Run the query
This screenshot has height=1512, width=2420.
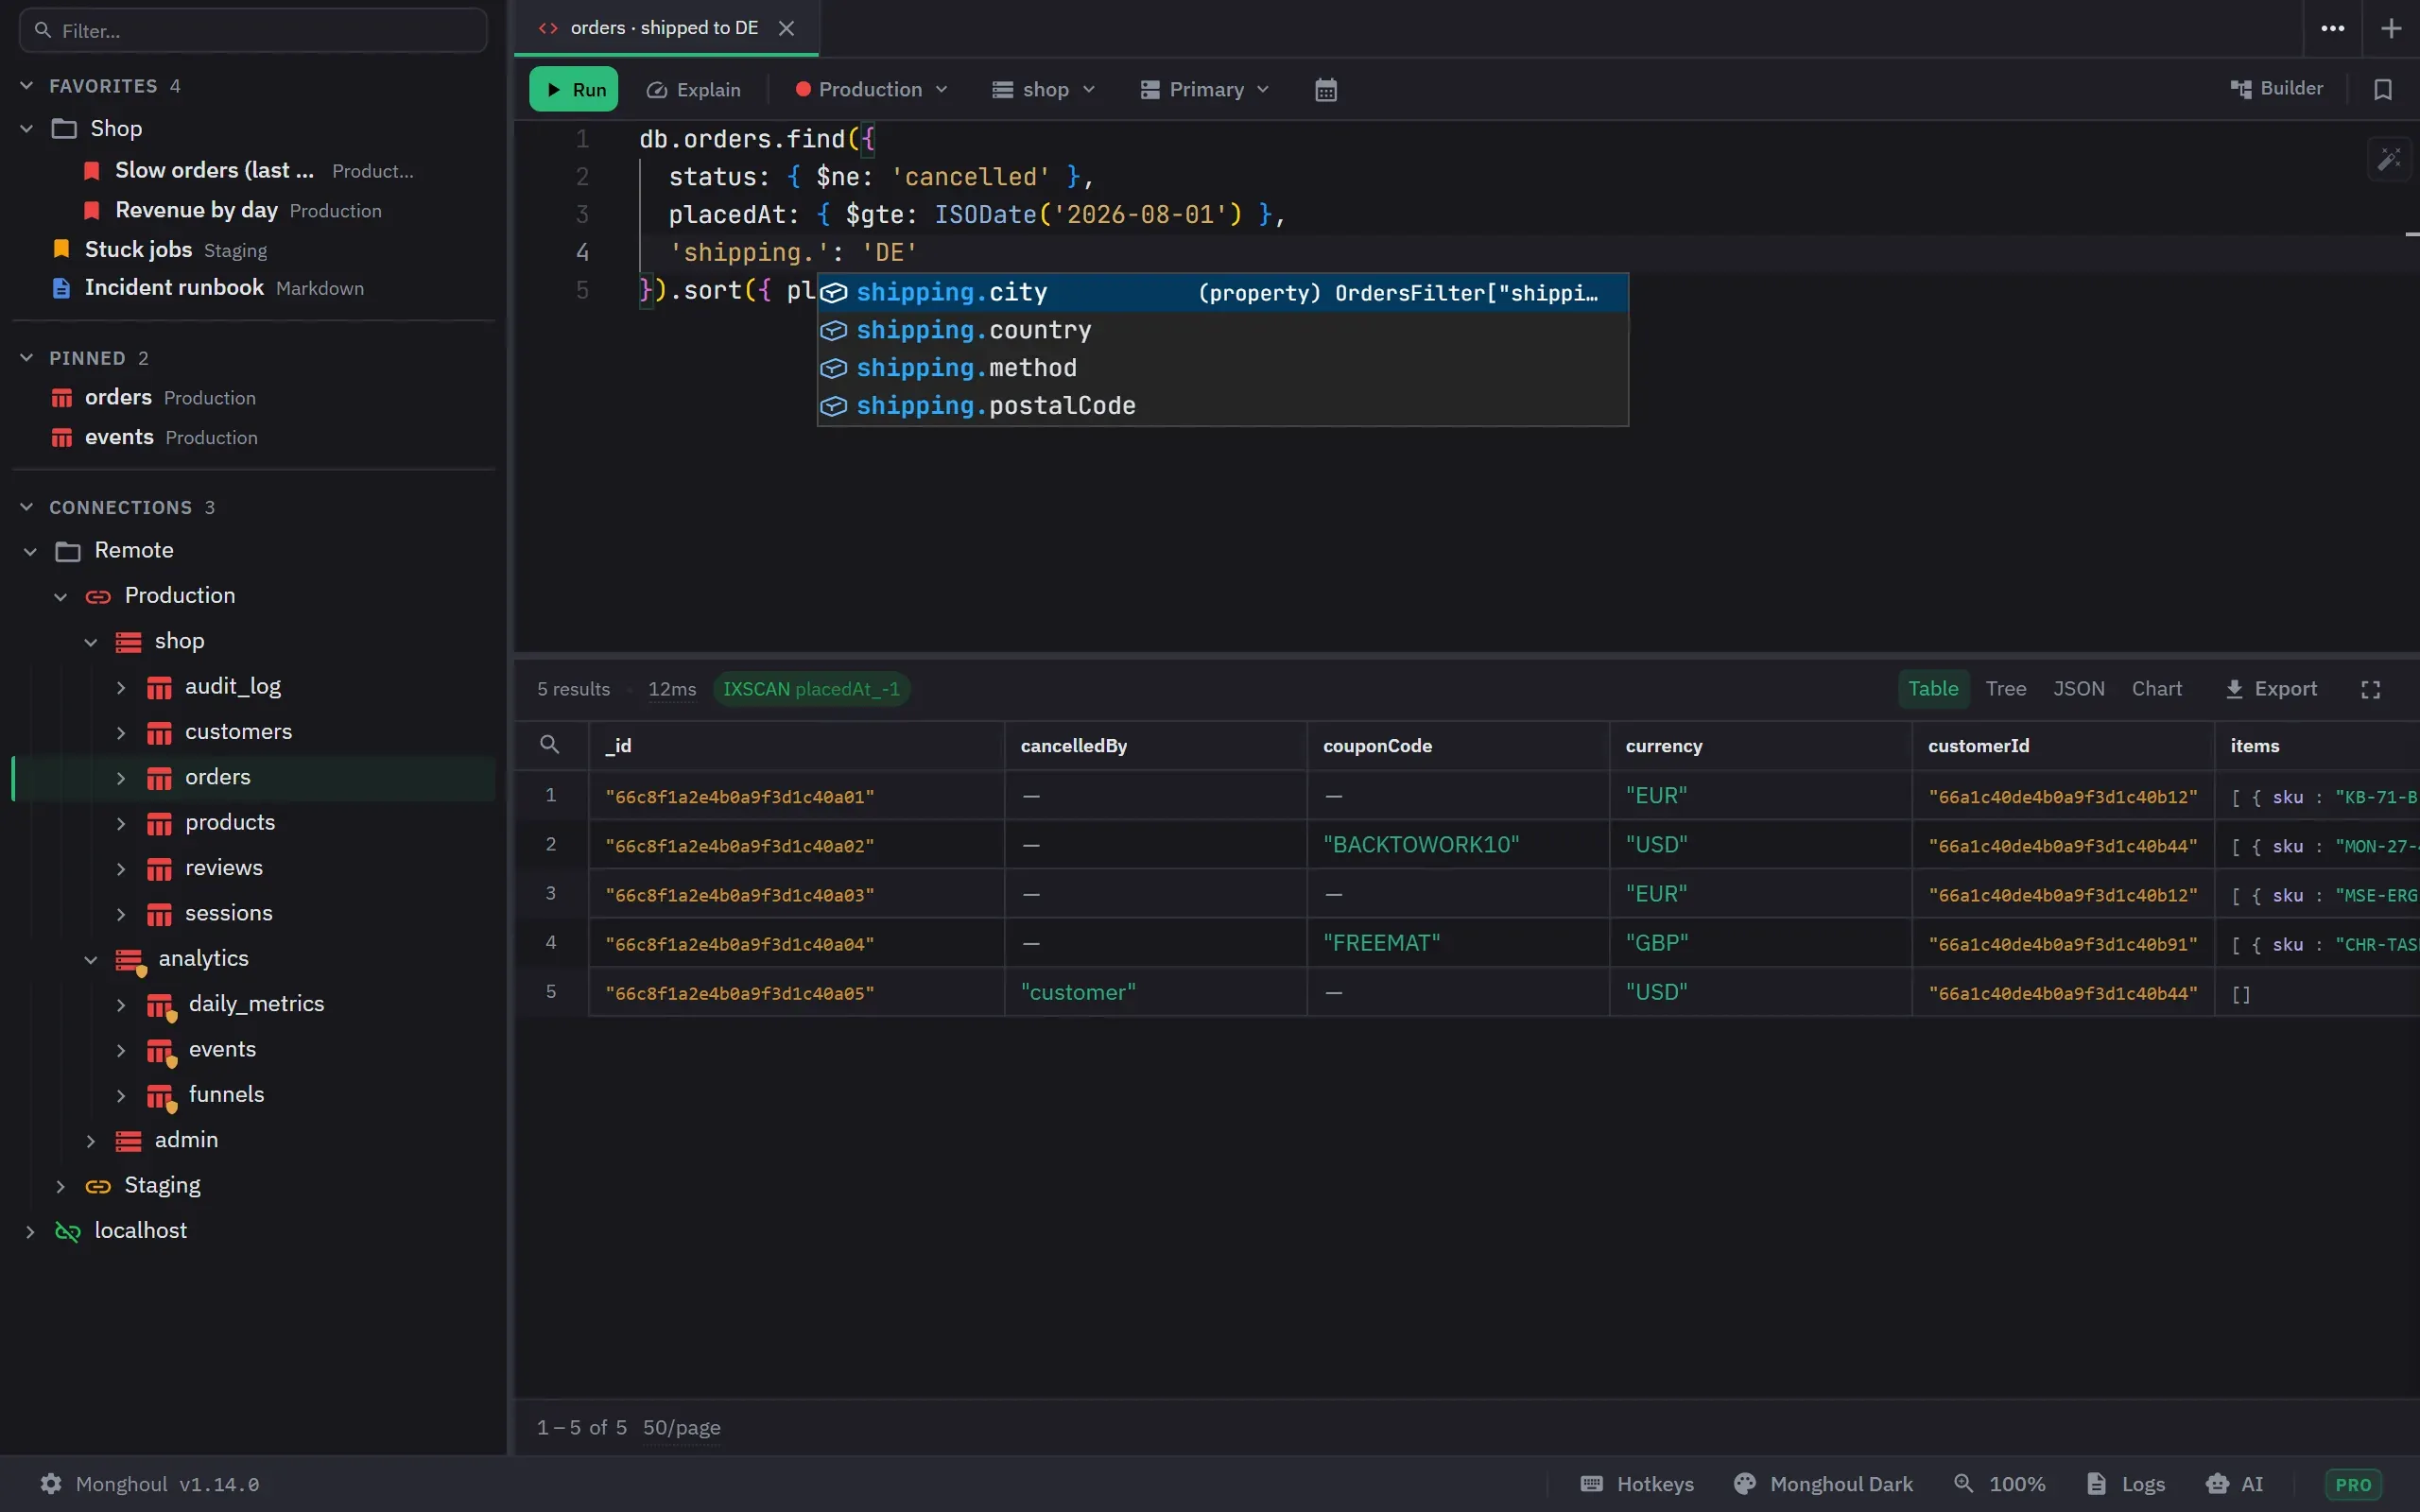pos(574,90)
